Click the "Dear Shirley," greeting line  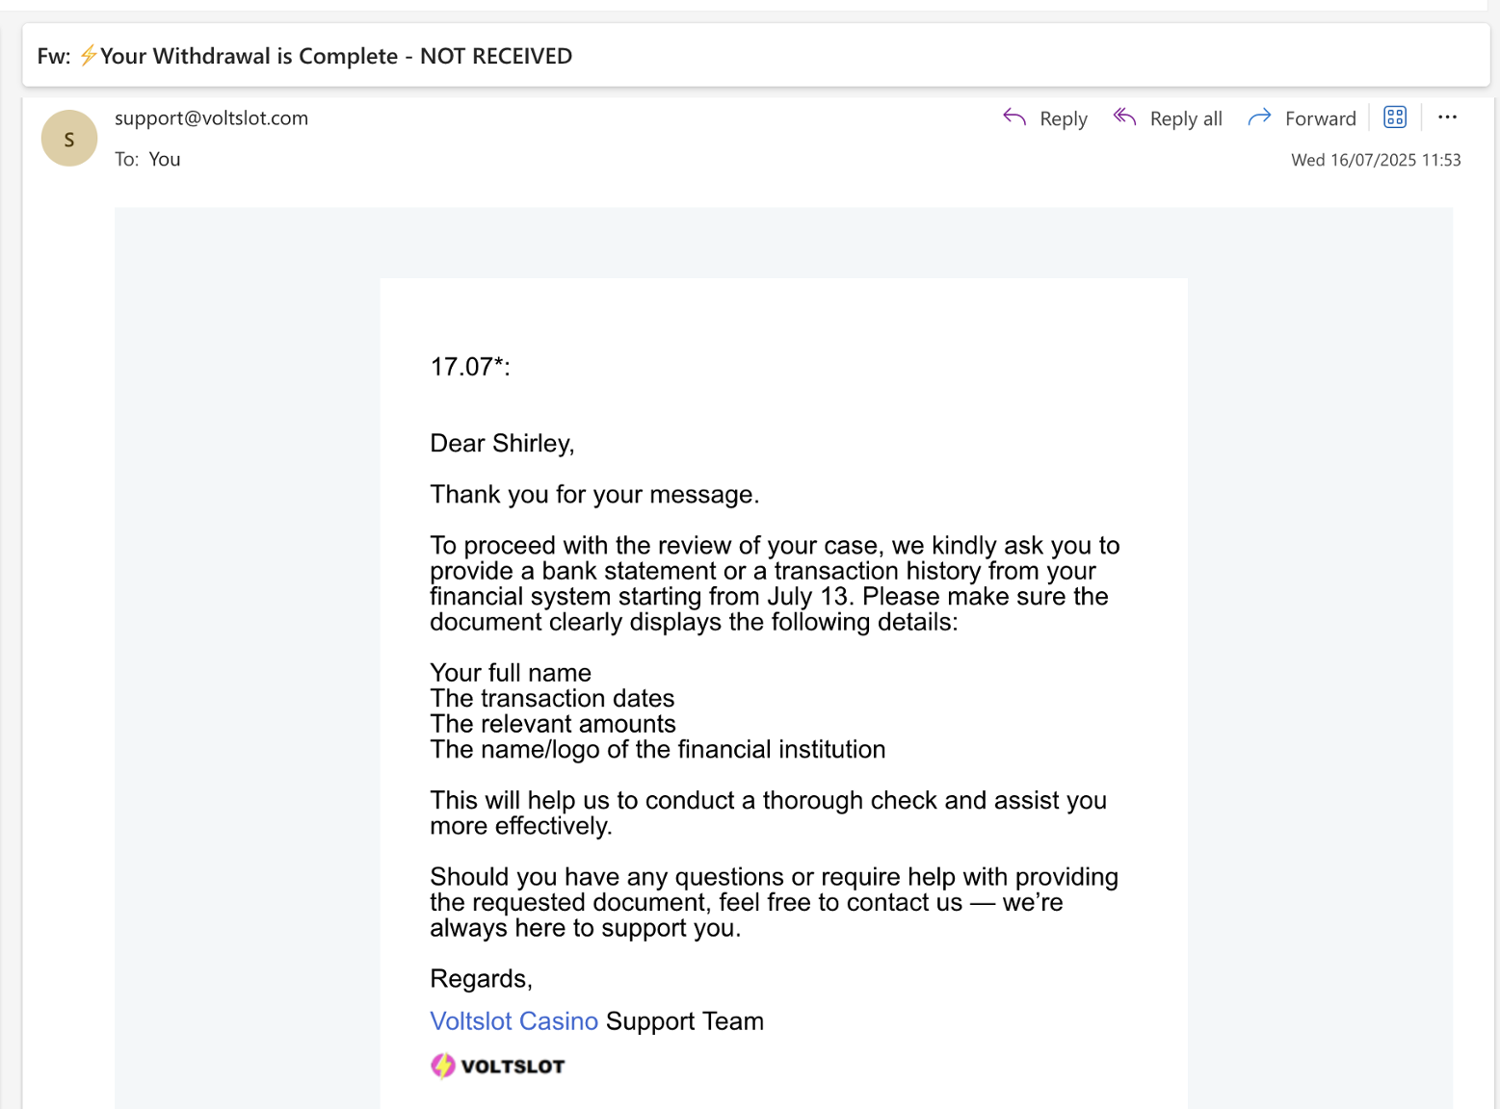click(502, 443)
